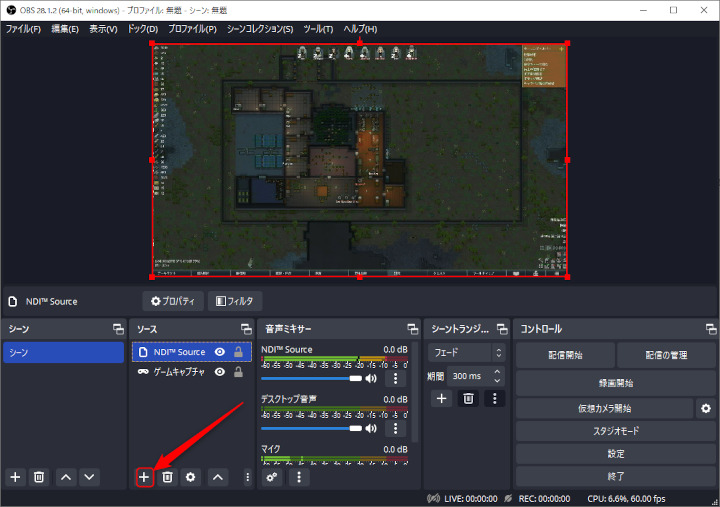Click the audio mixer vertical scrollbar
Screen dimensions: 720x507
[415, 392]
